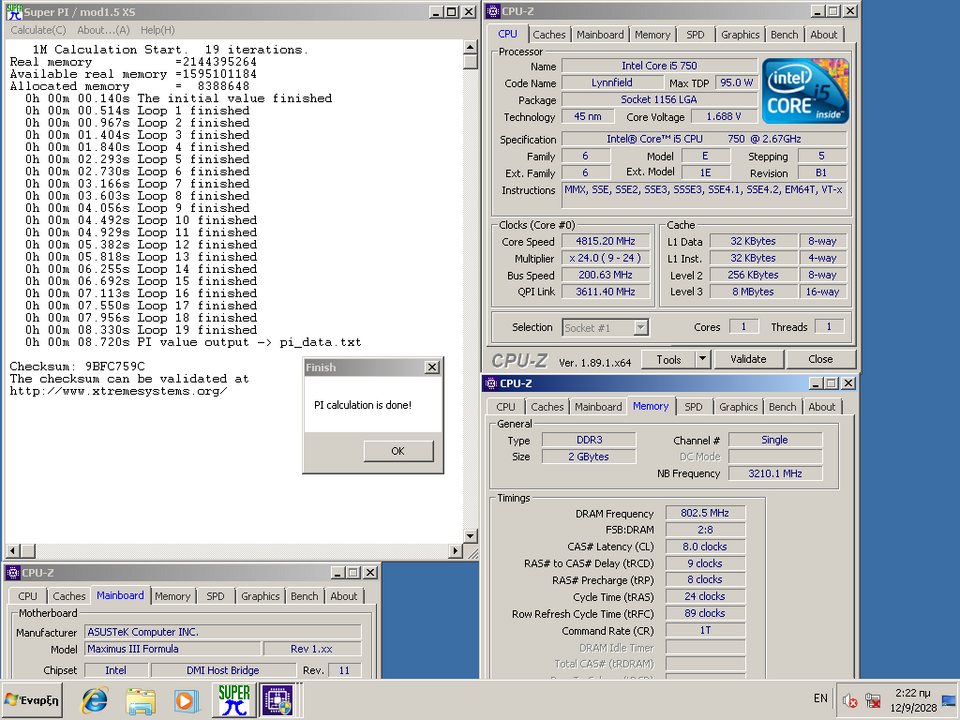Select Mainboard tab in CPU-Z Memory window
Screen dimensions: 960x720
tap(598, 407)
